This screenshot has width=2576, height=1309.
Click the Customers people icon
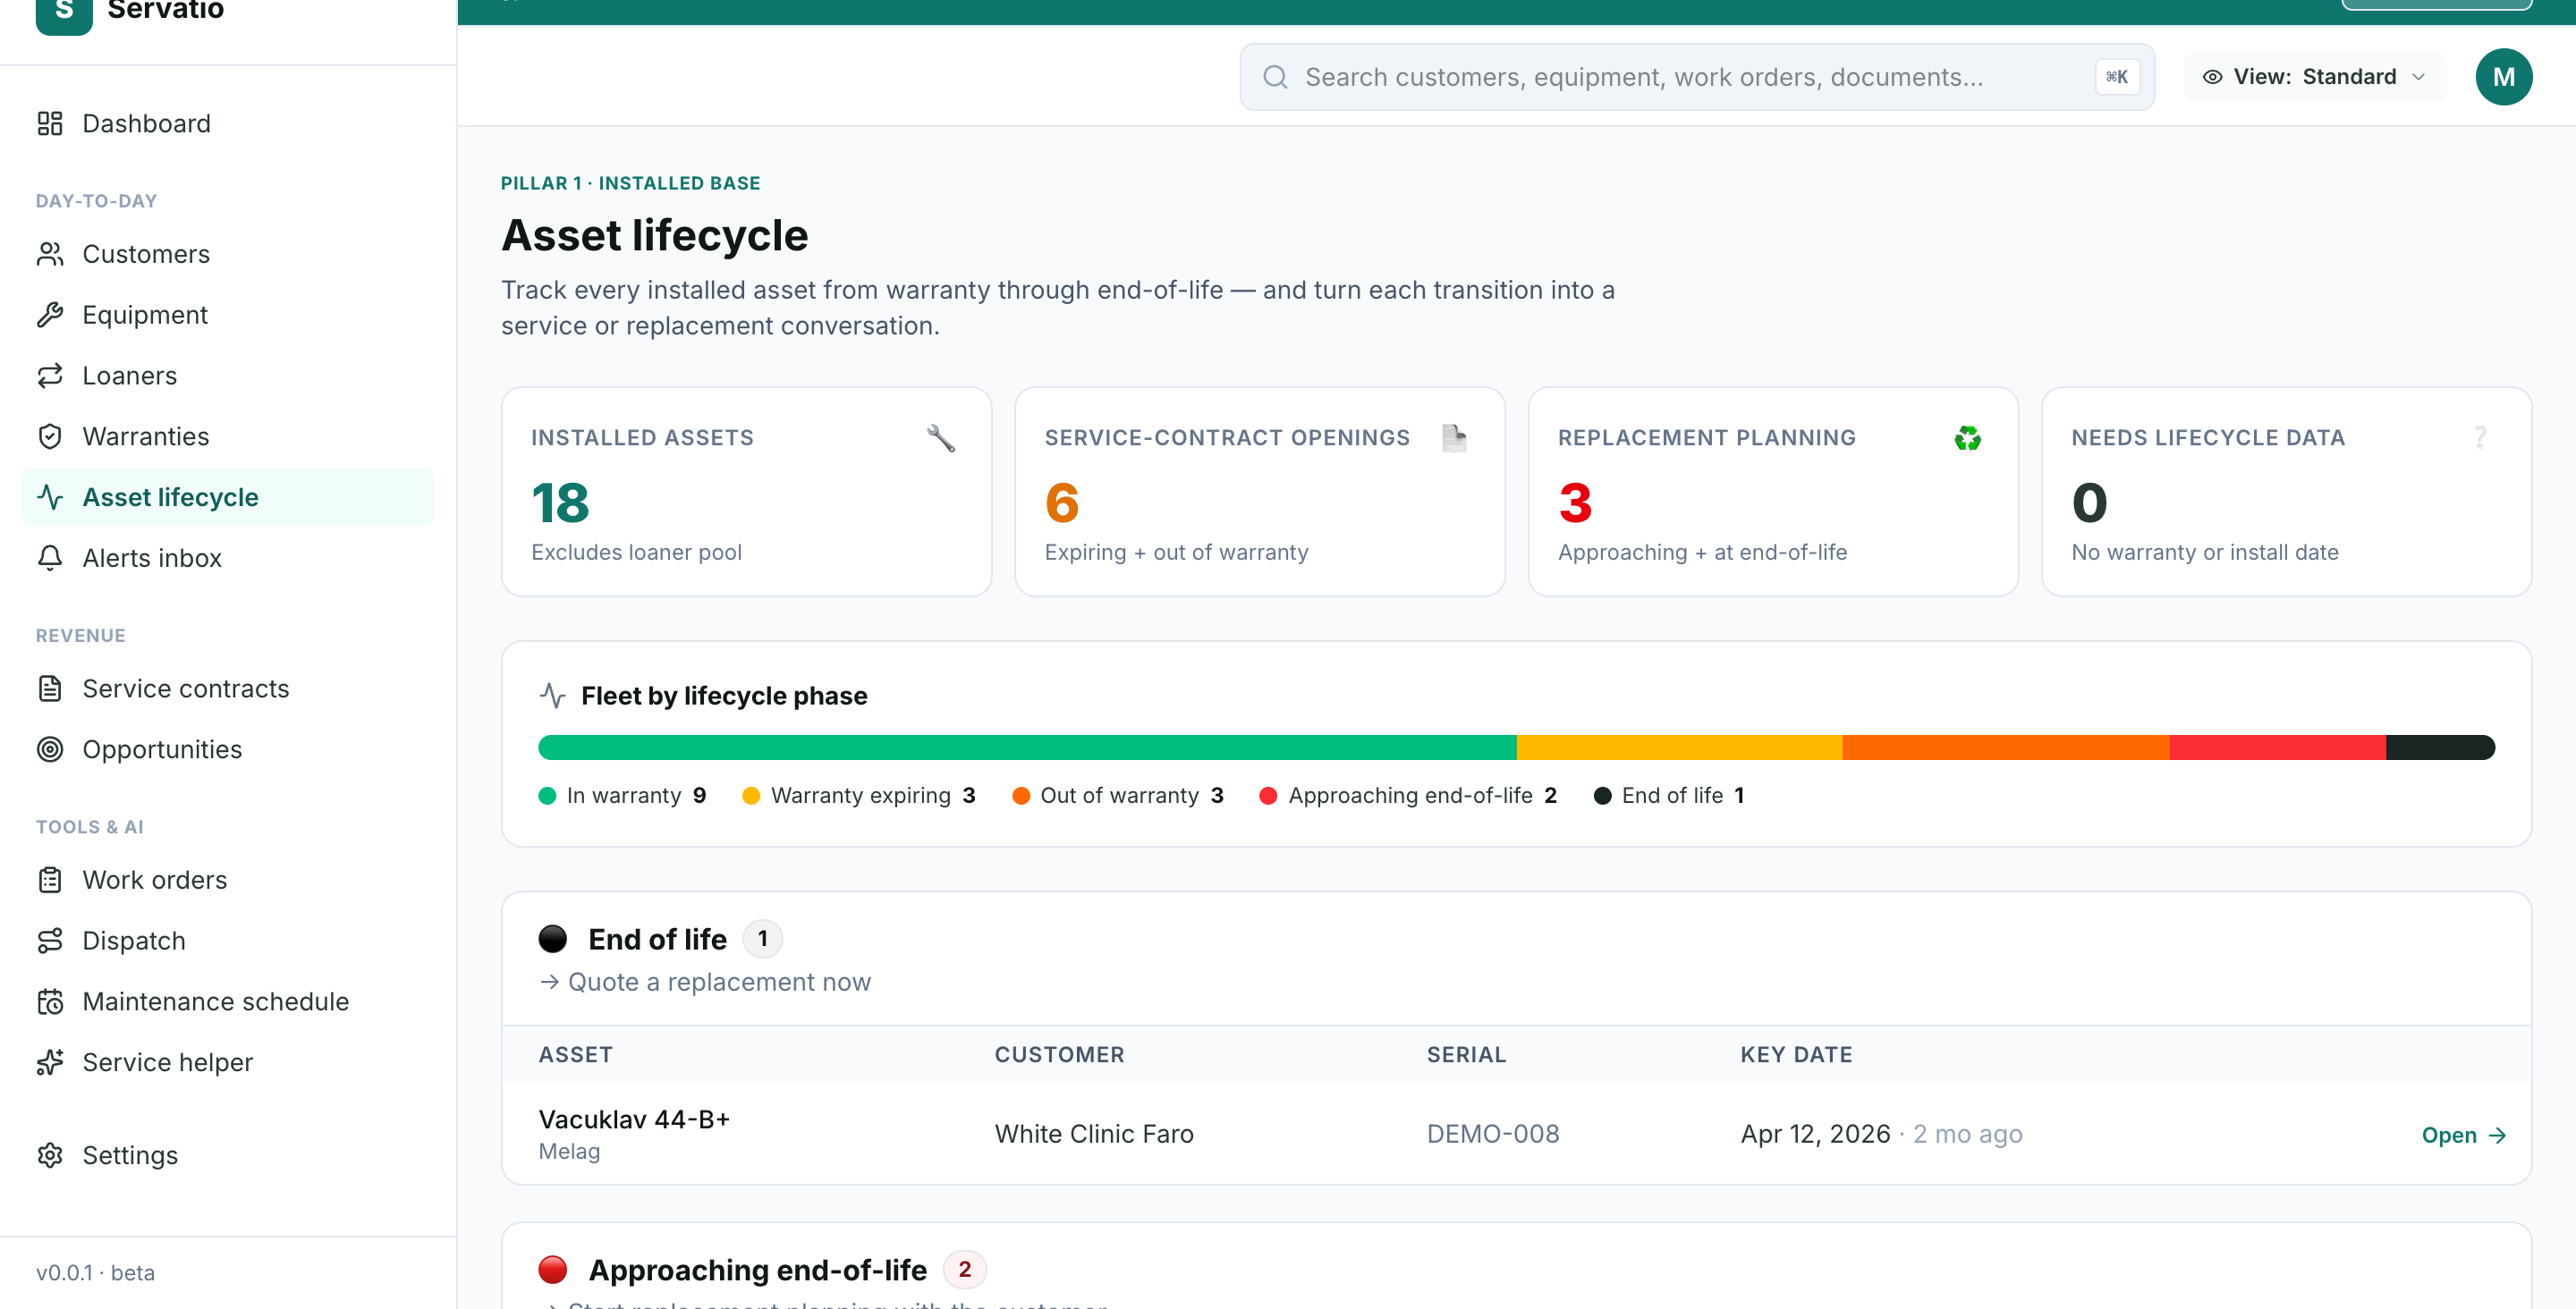pyautogui.click(x=50, y=254)
